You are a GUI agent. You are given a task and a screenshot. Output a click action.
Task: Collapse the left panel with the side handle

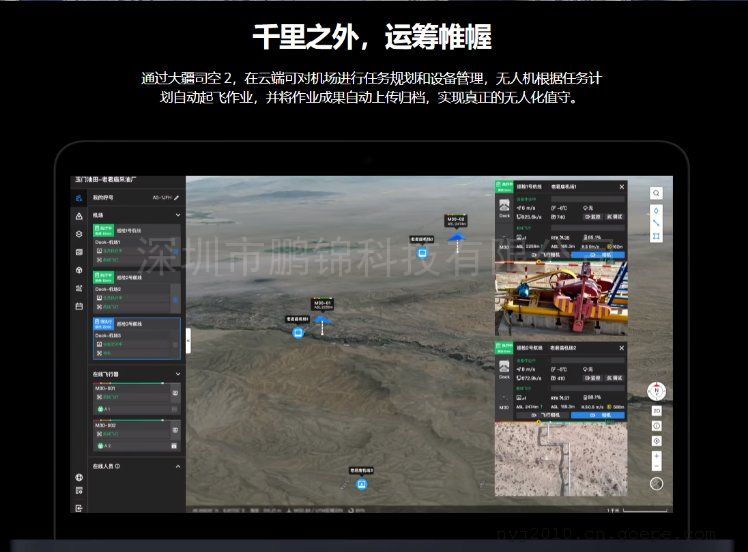click(188, 340)
